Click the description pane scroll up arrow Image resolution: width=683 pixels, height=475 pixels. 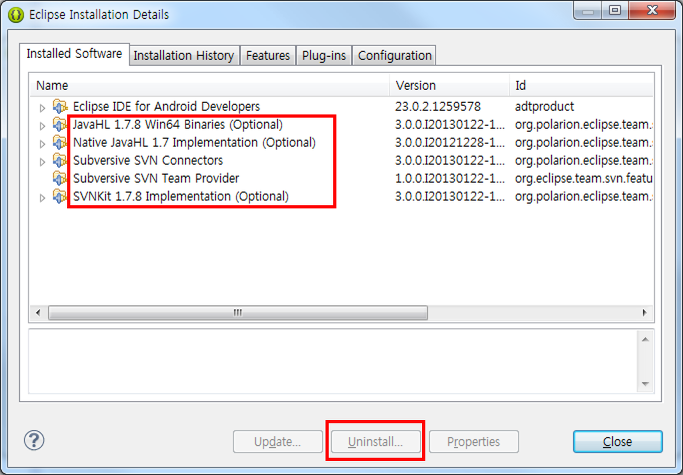pyautogui.click(x=646, y=339)
